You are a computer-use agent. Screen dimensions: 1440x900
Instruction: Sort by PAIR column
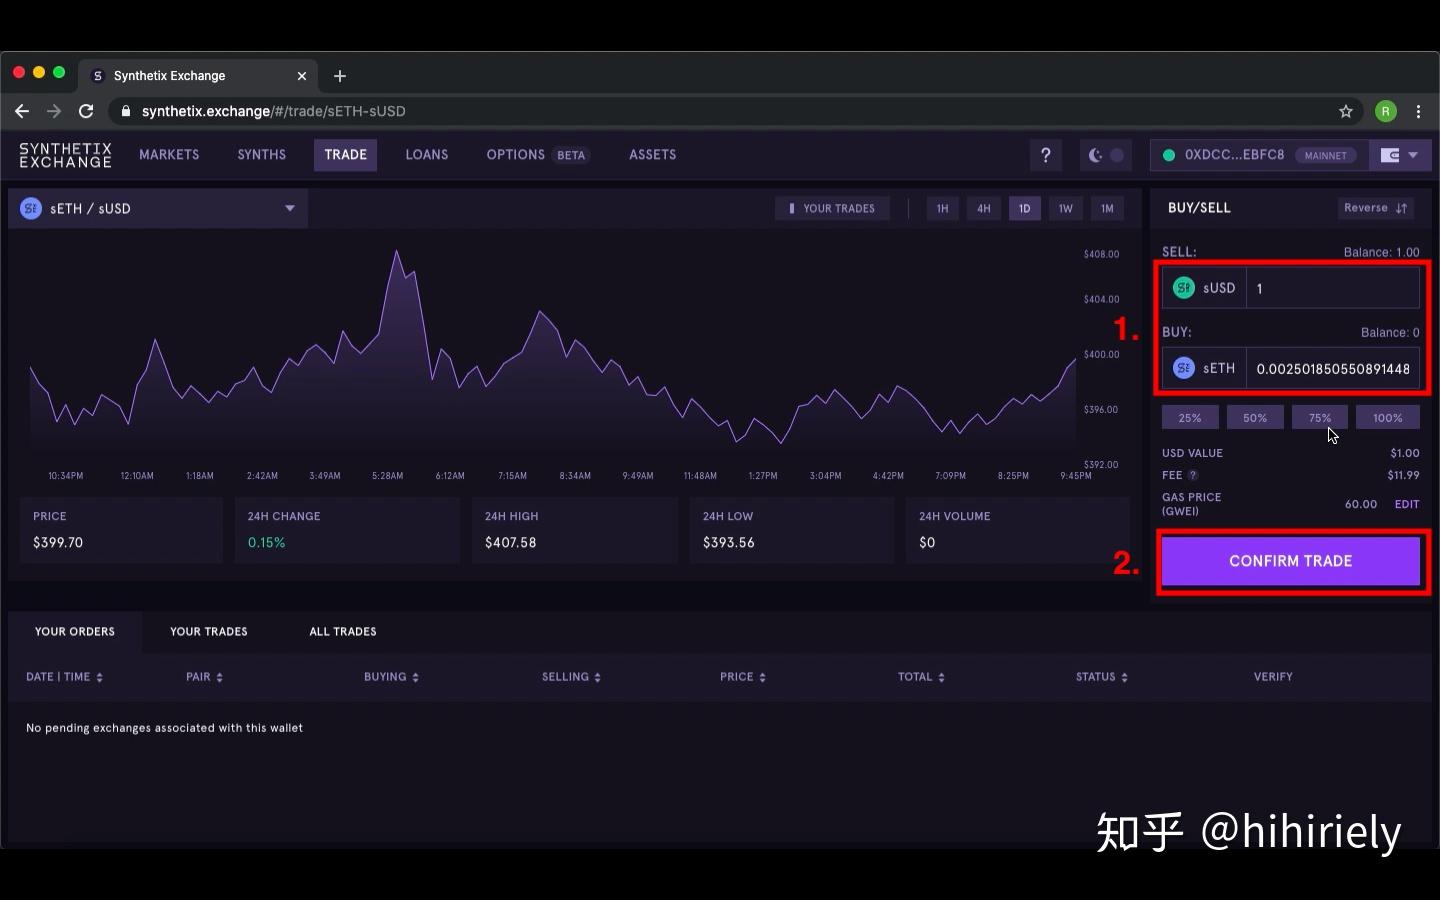pyautogui.click(x=204, y=677)
